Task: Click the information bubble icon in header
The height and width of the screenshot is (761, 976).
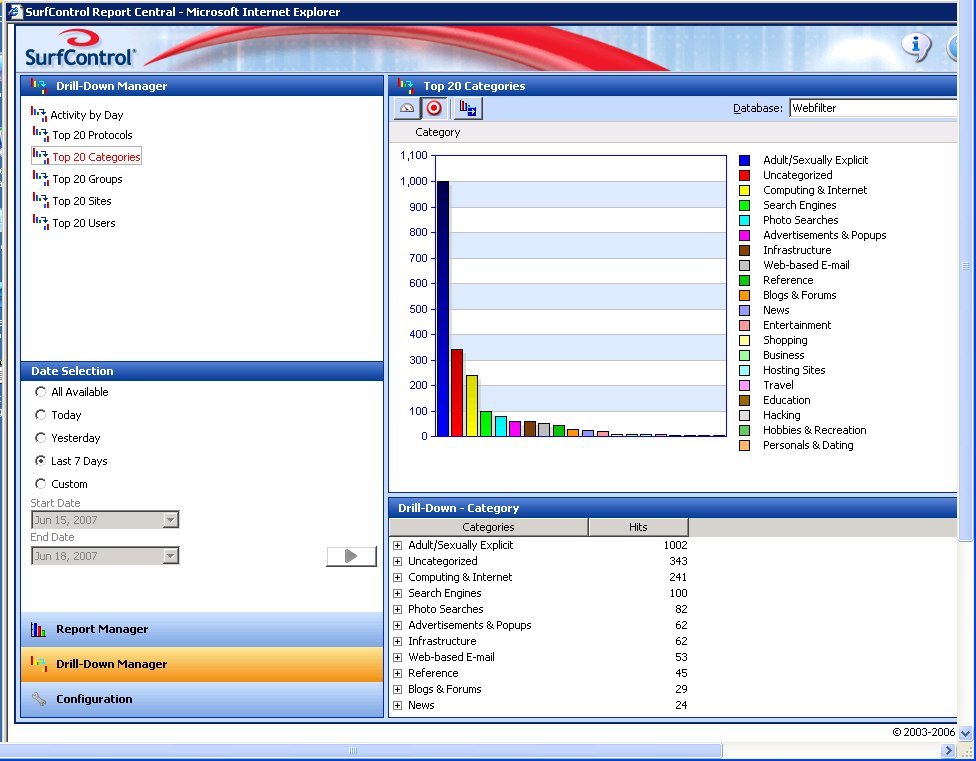Action: point(916,47)
